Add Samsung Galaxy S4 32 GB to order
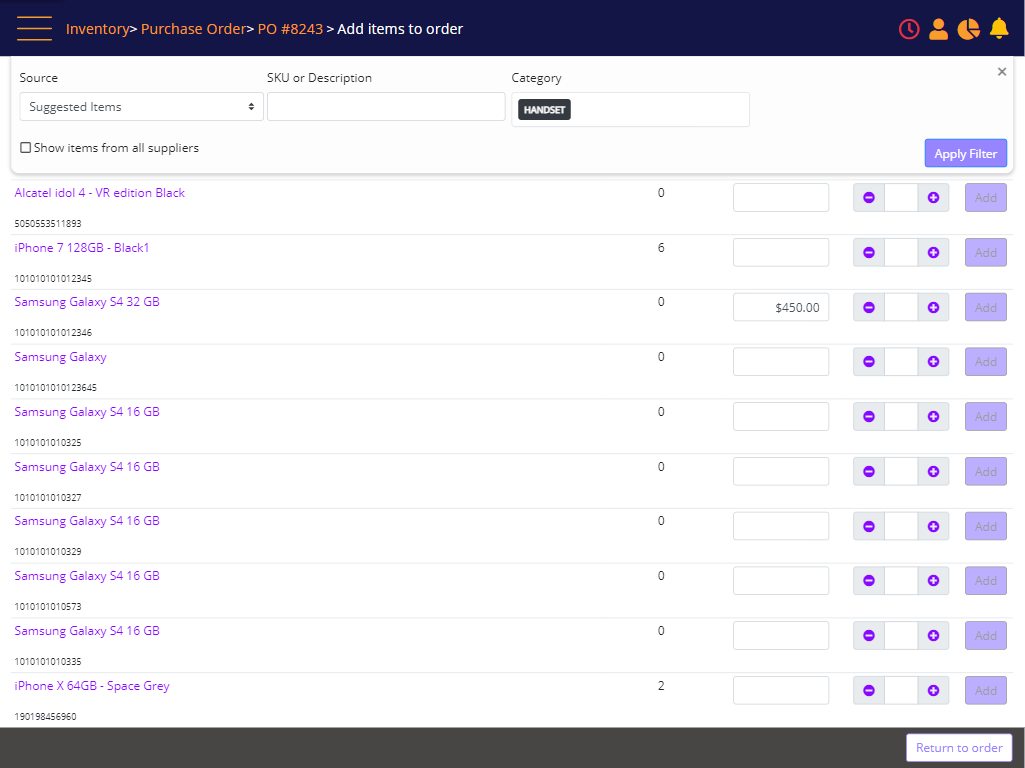Image resolution: width=1025 pixels, height=768 pixels. (986, 307)
